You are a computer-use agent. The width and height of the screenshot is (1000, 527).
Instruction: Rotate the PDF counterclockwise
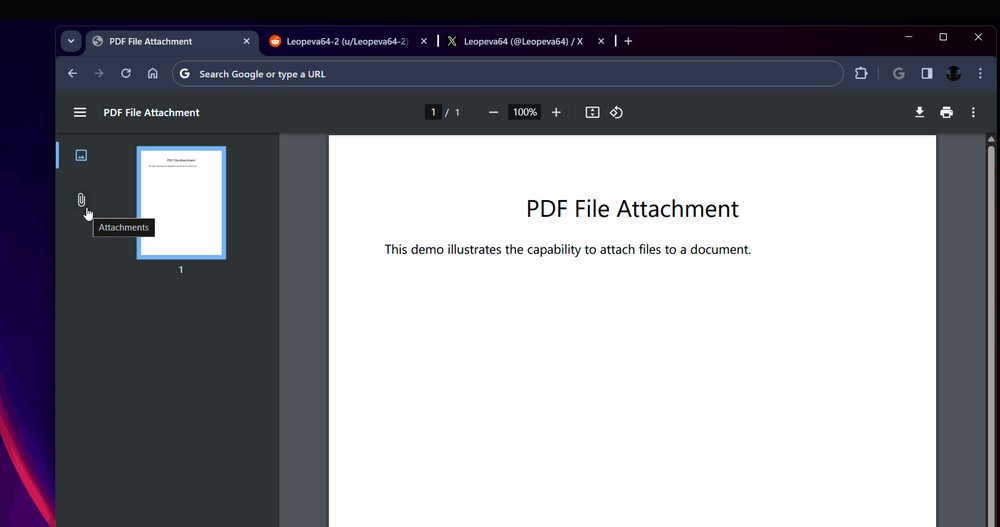tap(617, 113)
